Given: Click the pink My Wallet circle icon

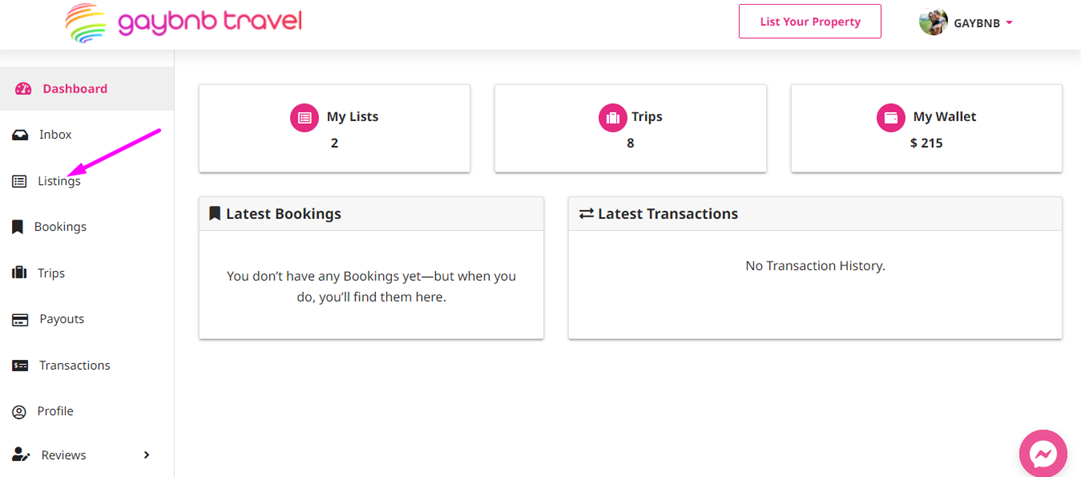Looking at the screenshot, I should tap(891, 117).
